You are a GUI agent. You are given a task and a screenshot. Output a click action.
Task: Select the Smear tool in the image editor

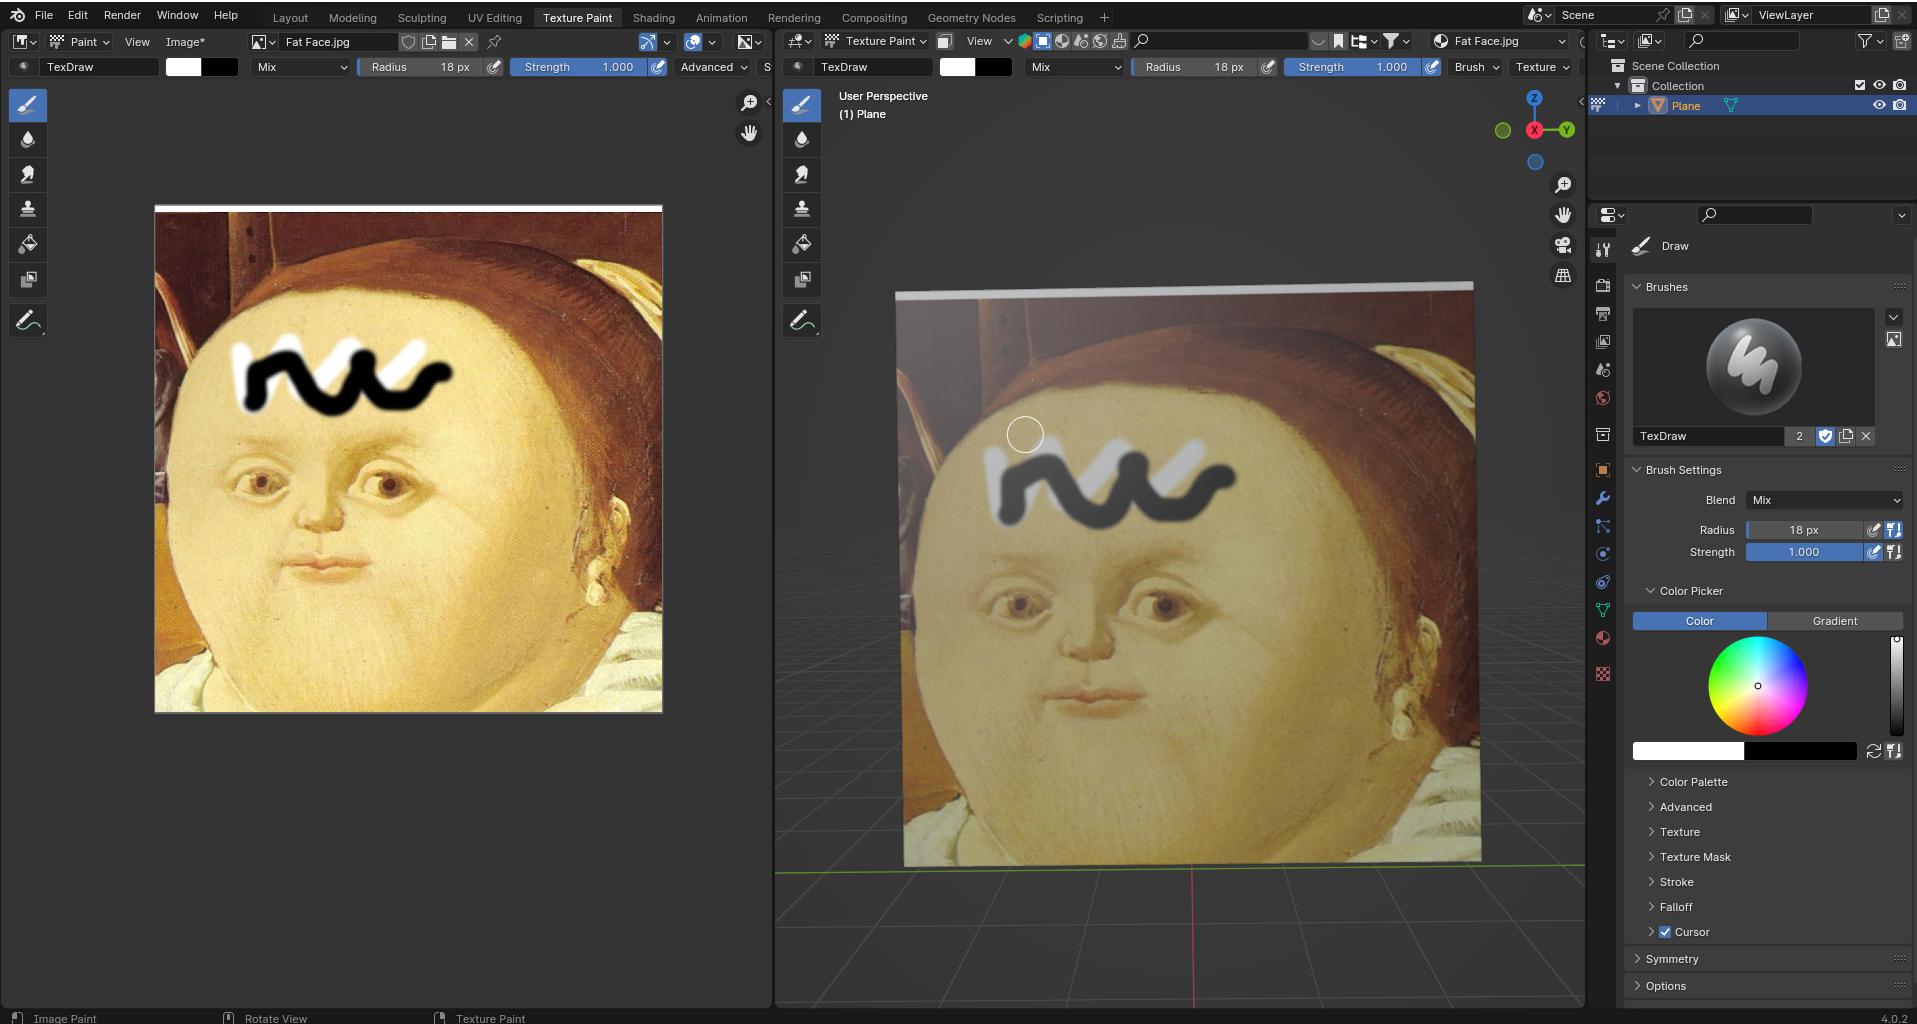coord(27,174)
